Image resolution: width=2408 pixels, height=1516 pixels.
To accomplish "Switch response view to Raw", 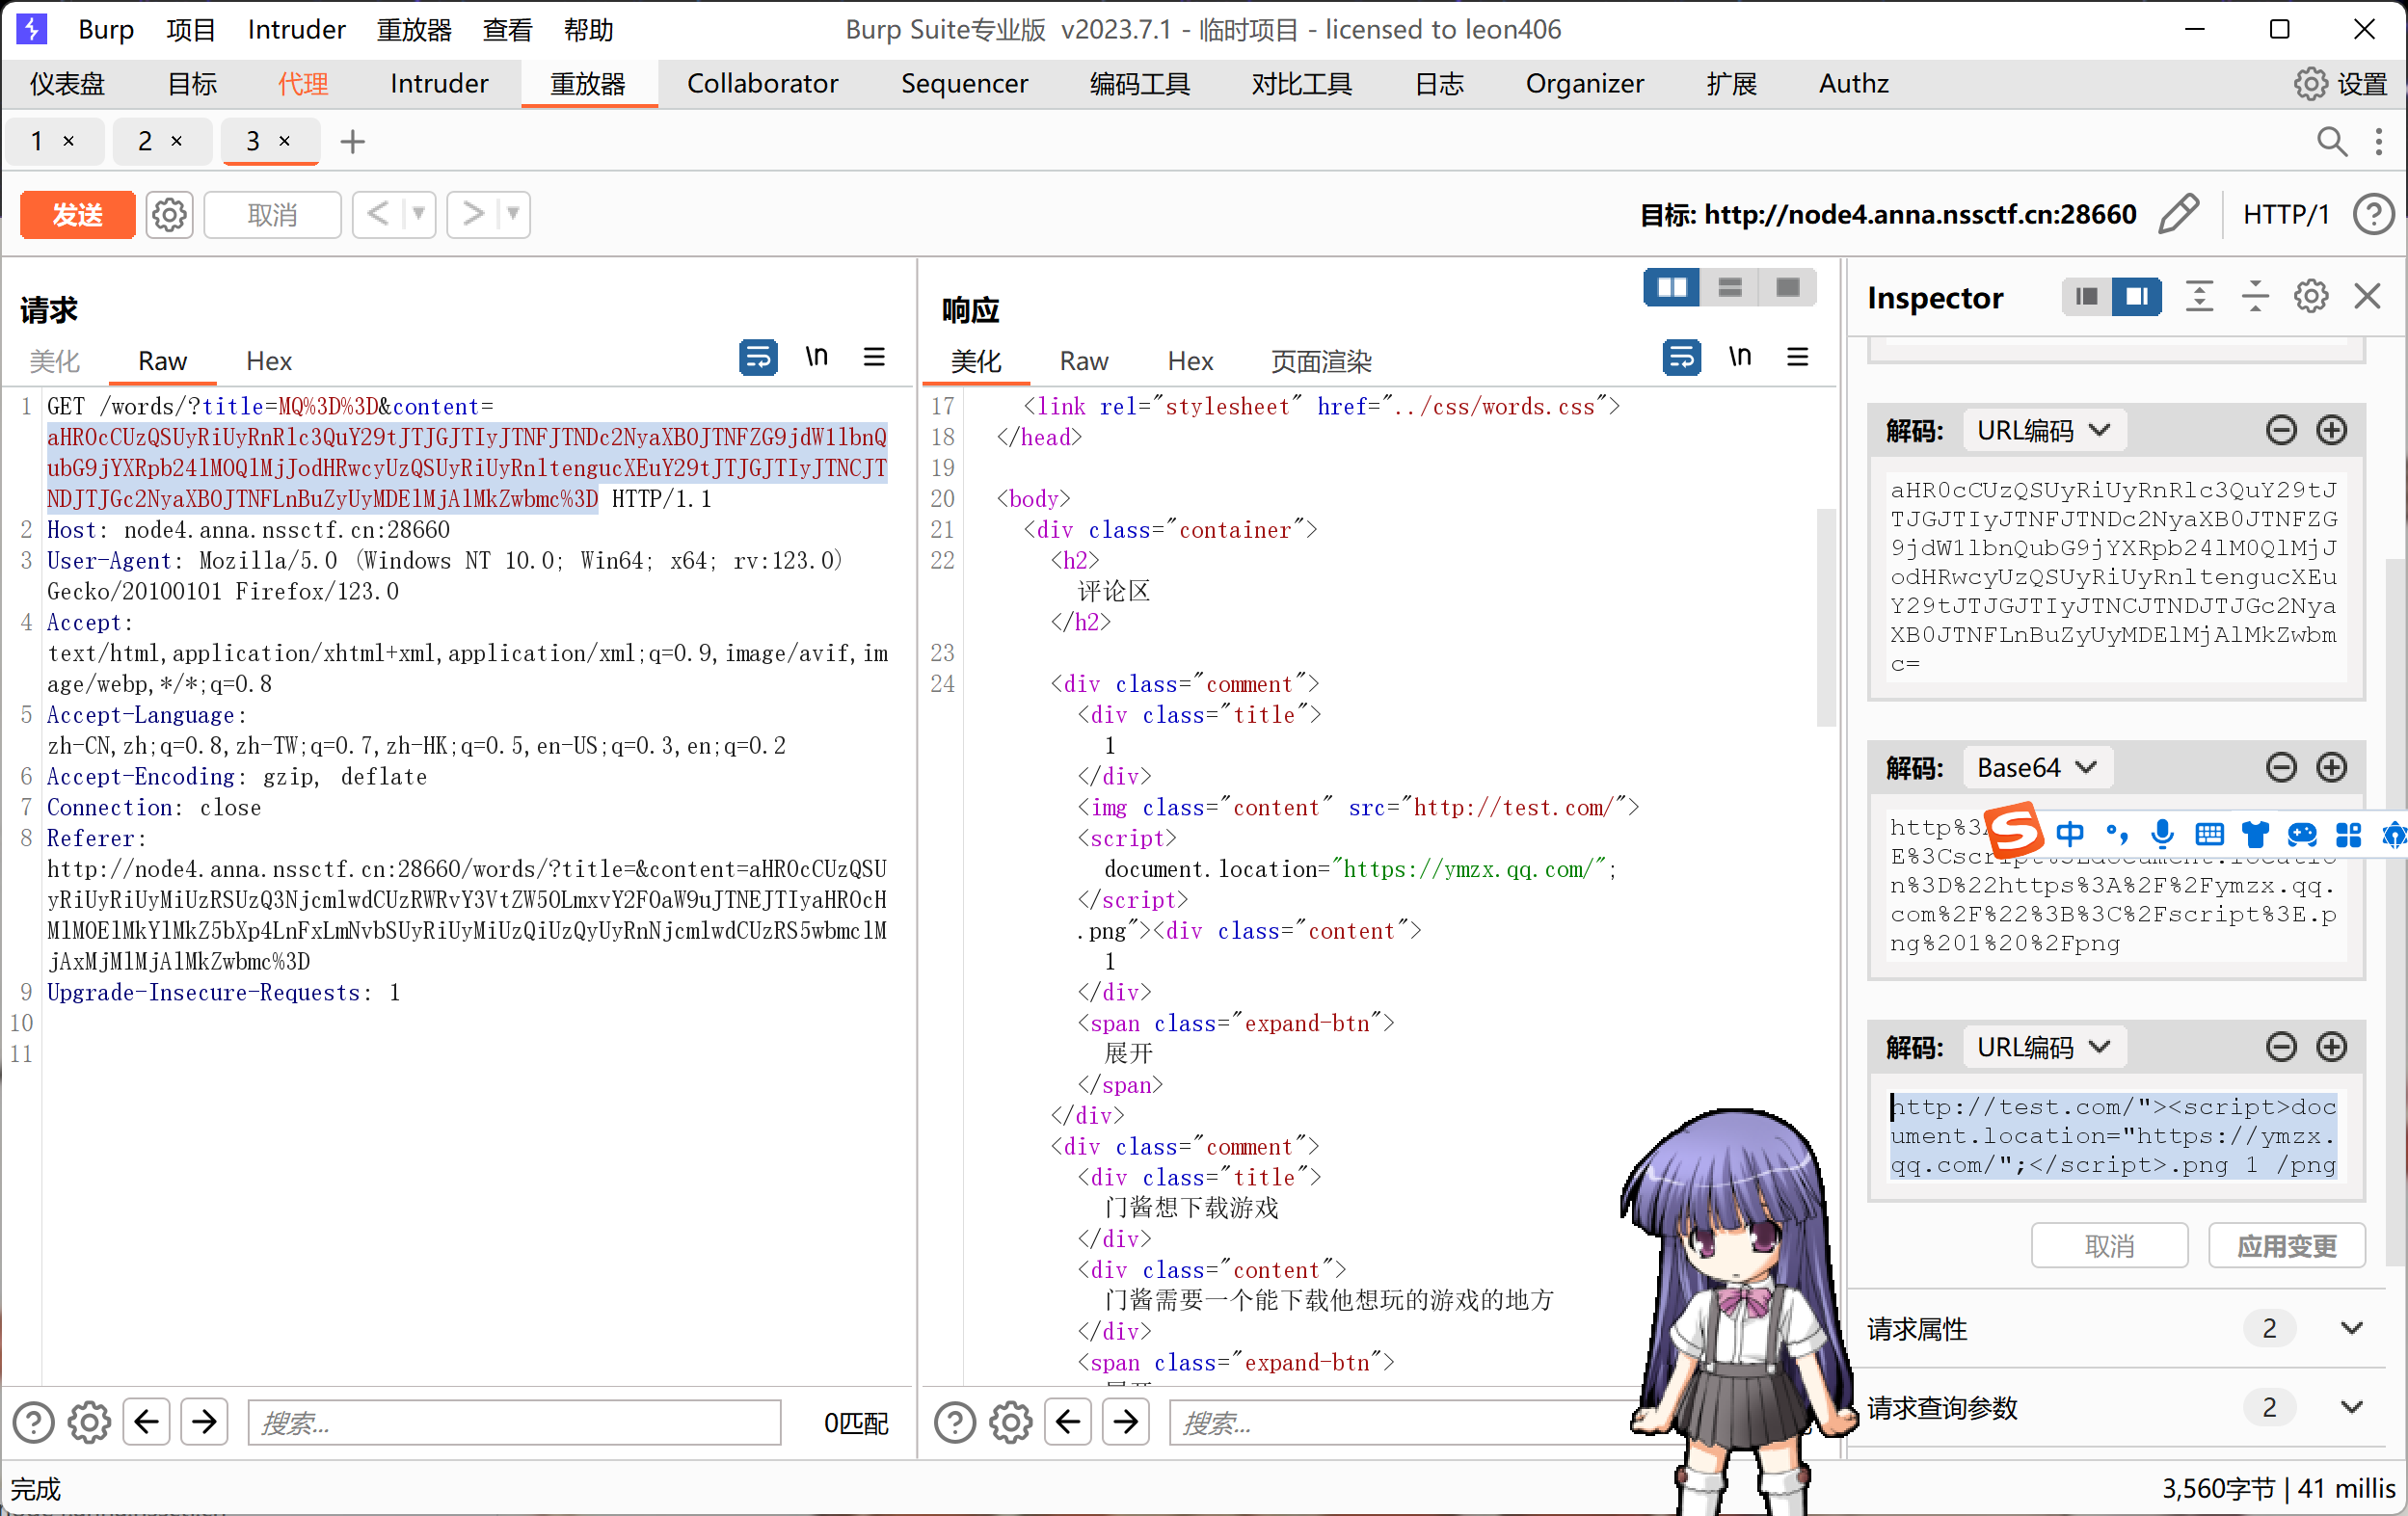I will coord(1084,361).
